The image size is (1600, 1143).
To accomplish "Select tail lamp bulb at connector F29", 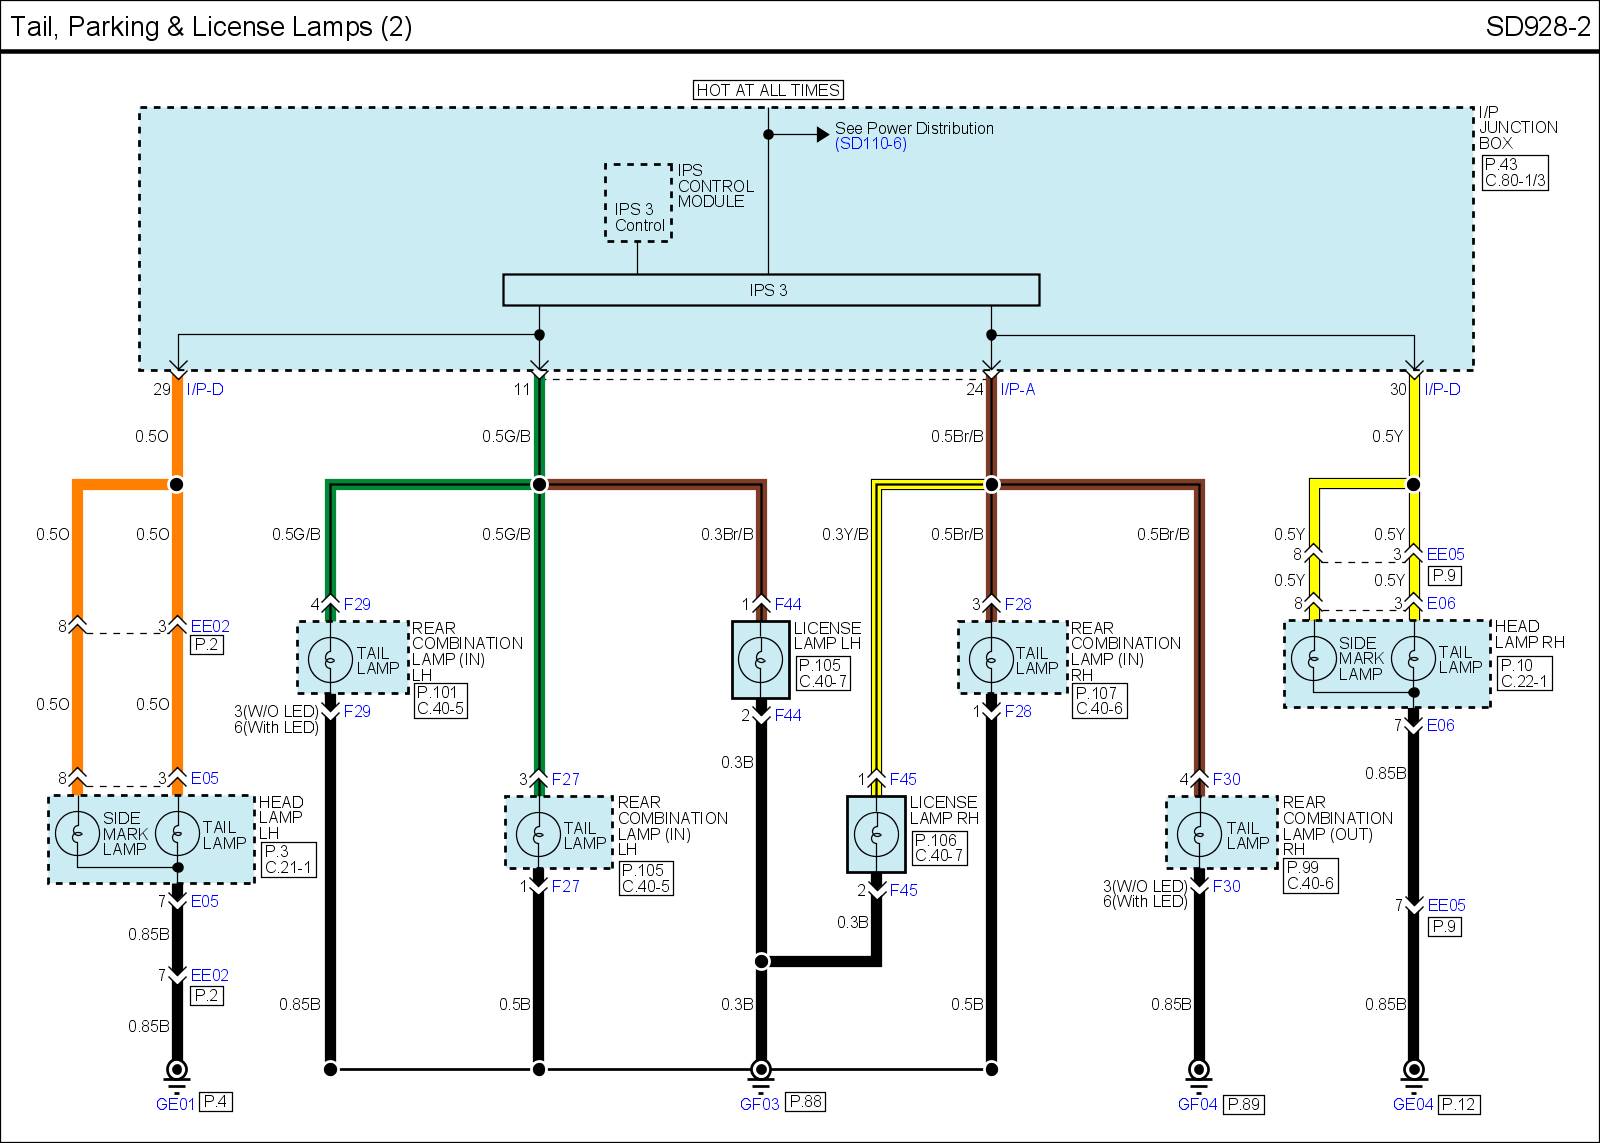I will pyautogui.click(x=329, y=659).
